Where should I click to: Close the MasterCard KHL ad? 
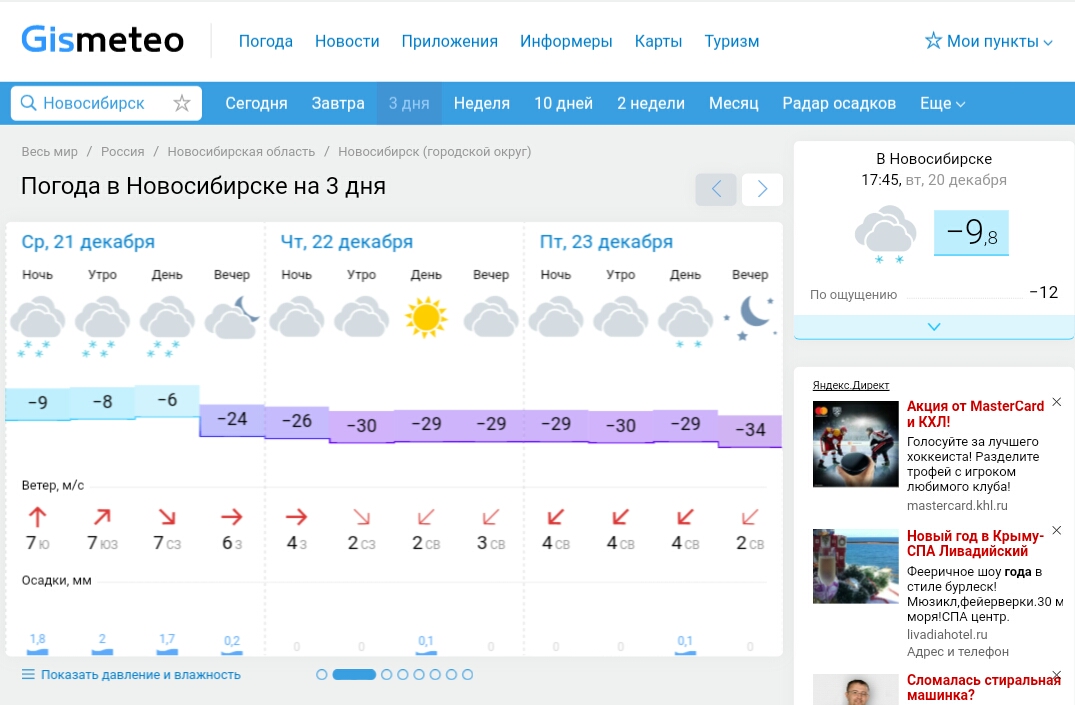click(x=1057, y=402)
